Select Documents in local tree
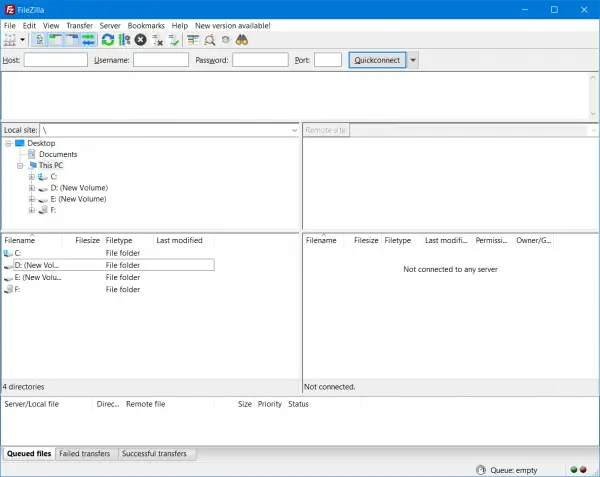This screenshot has height=477, width=600. (x=58, y=154)
